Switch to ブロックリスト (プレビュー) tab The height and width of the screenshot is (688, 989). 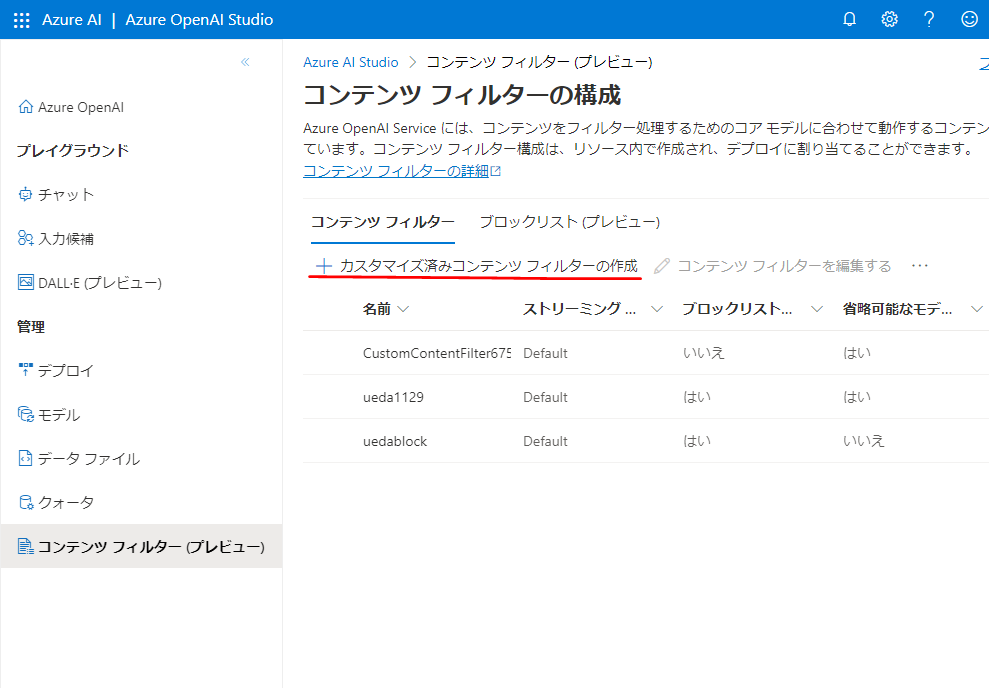point(570,222)
